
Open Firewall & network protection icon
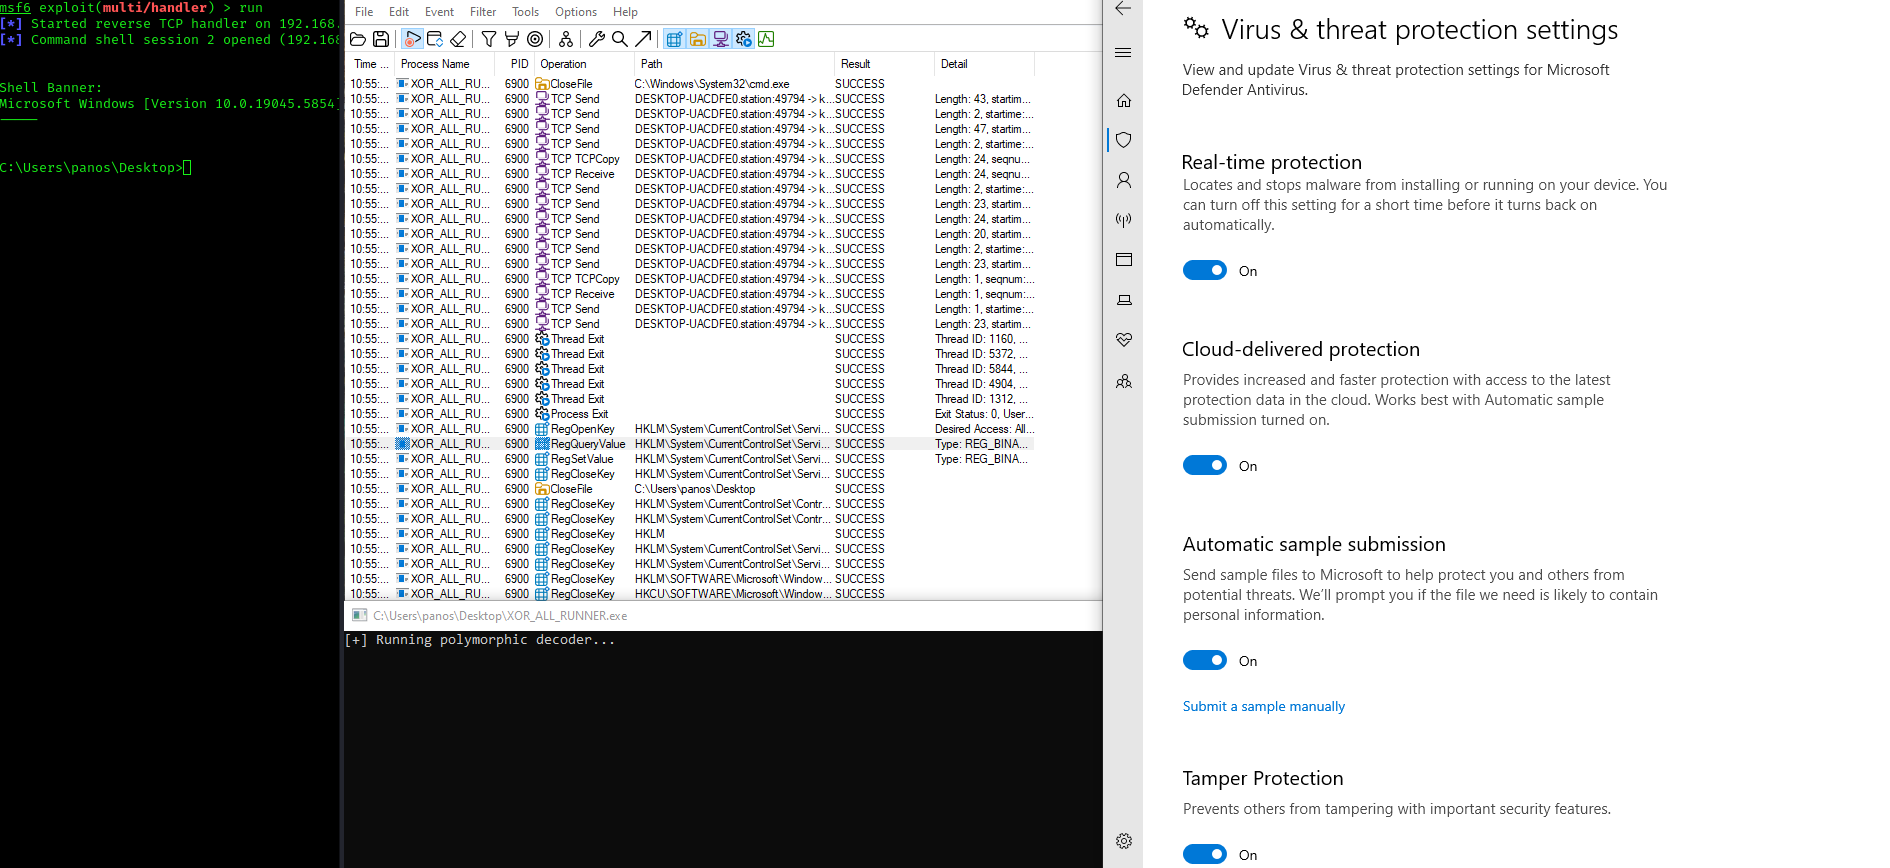1124,220
